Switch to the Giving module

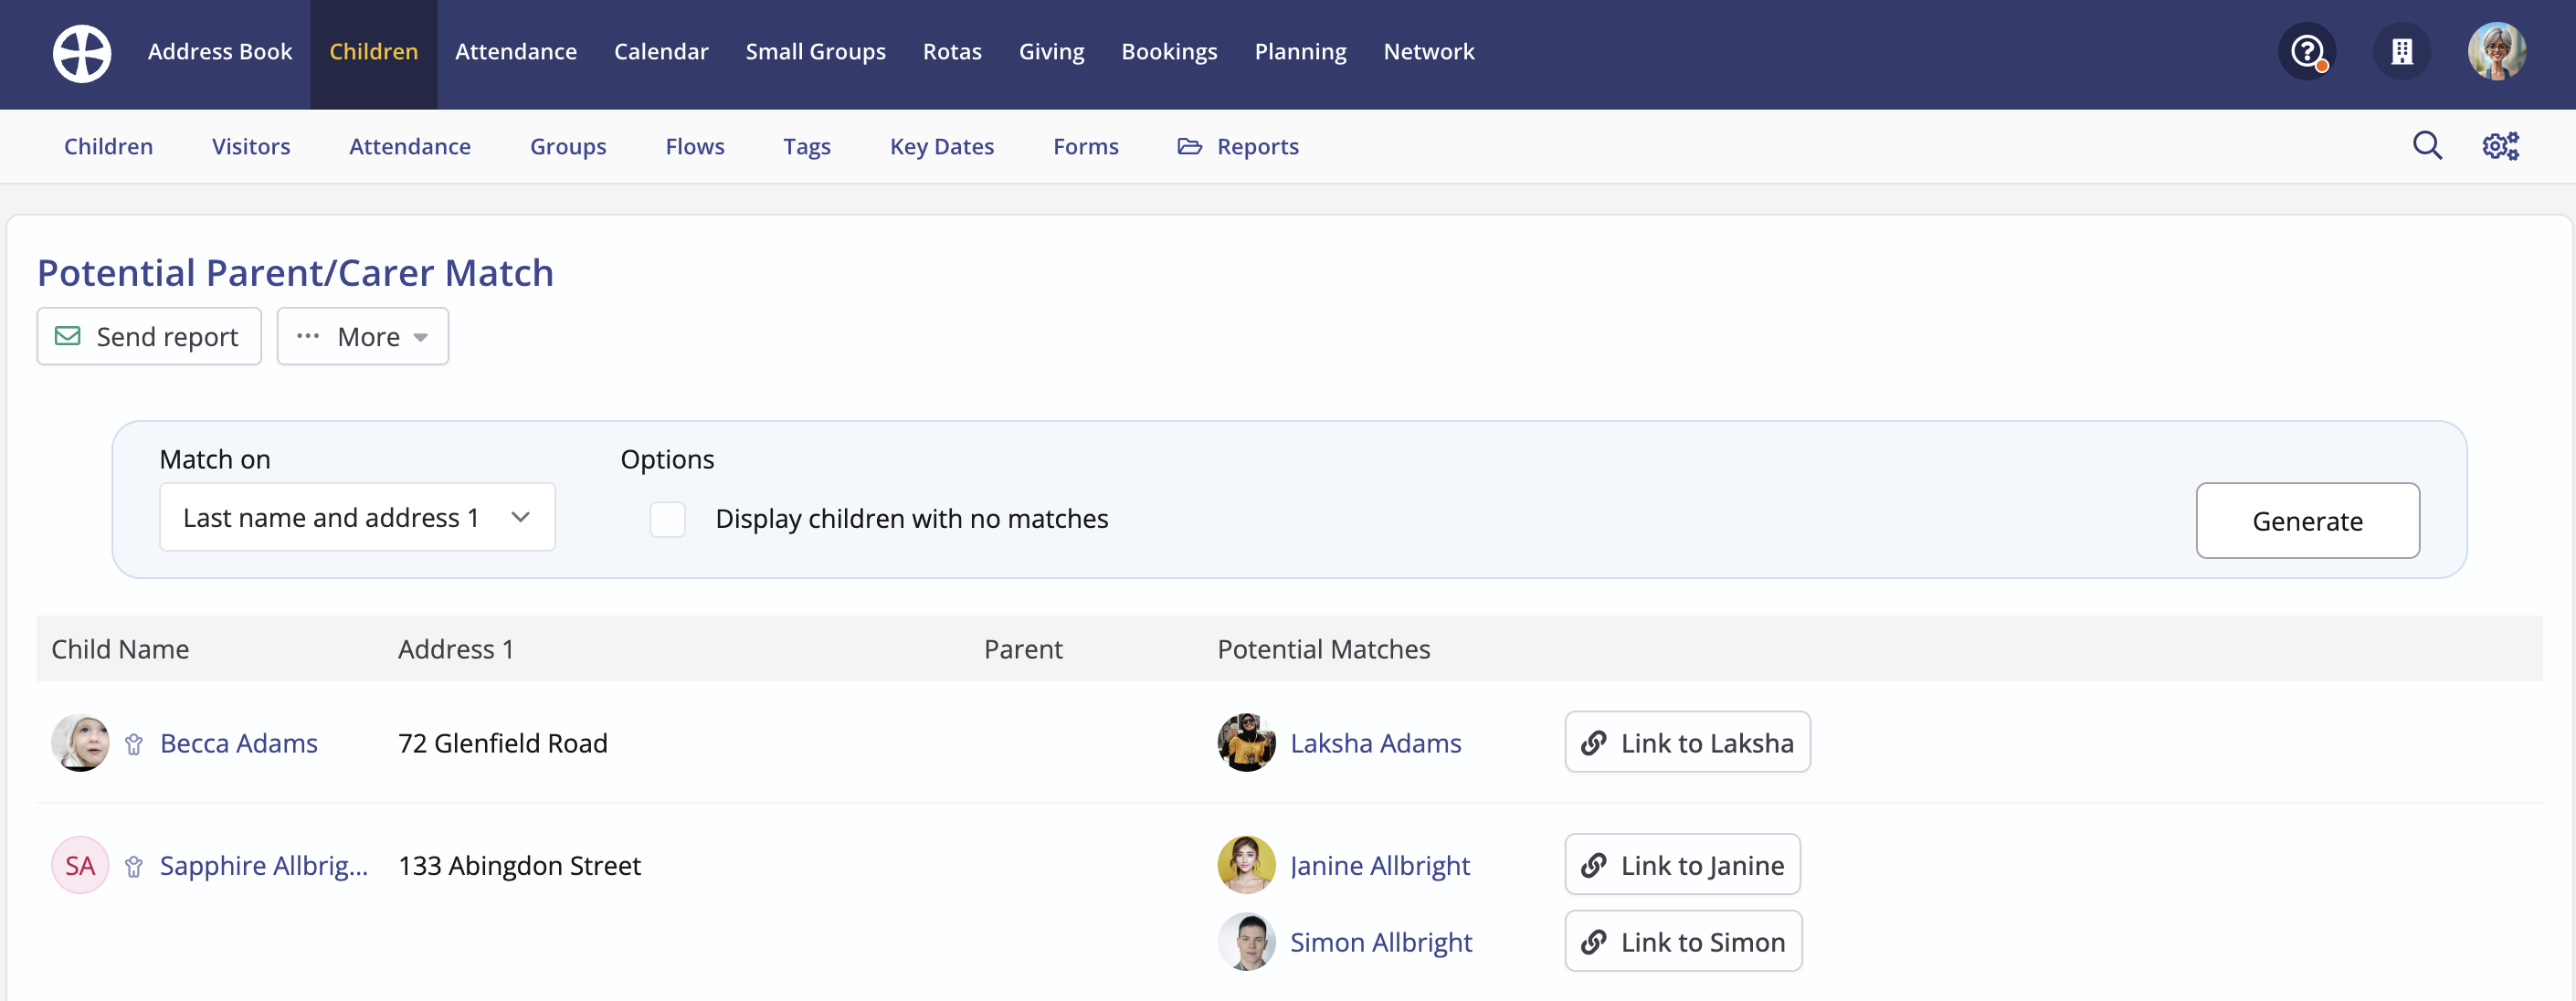[1050, 52]
